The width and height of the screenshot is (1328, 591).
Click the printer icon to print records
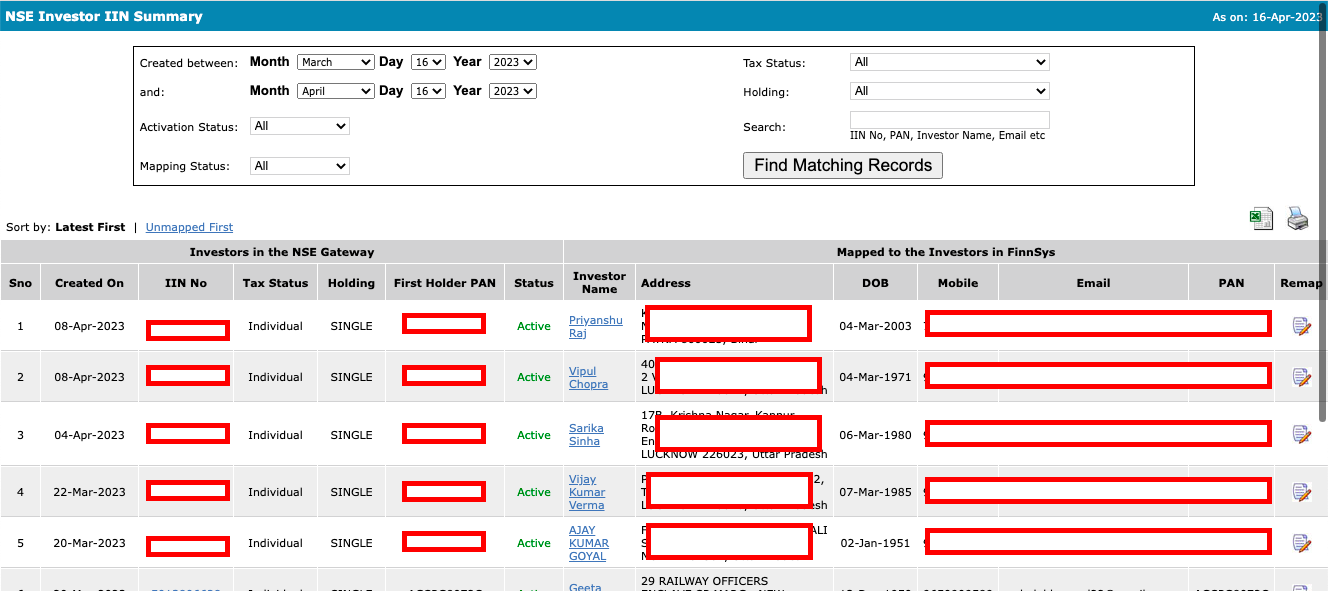tap(1297, 218)
